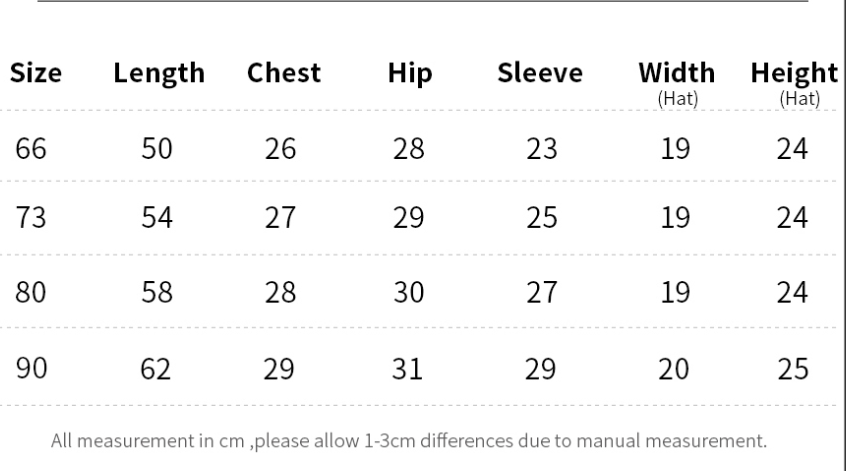Select size 80 in the Size column

point(31,295)
